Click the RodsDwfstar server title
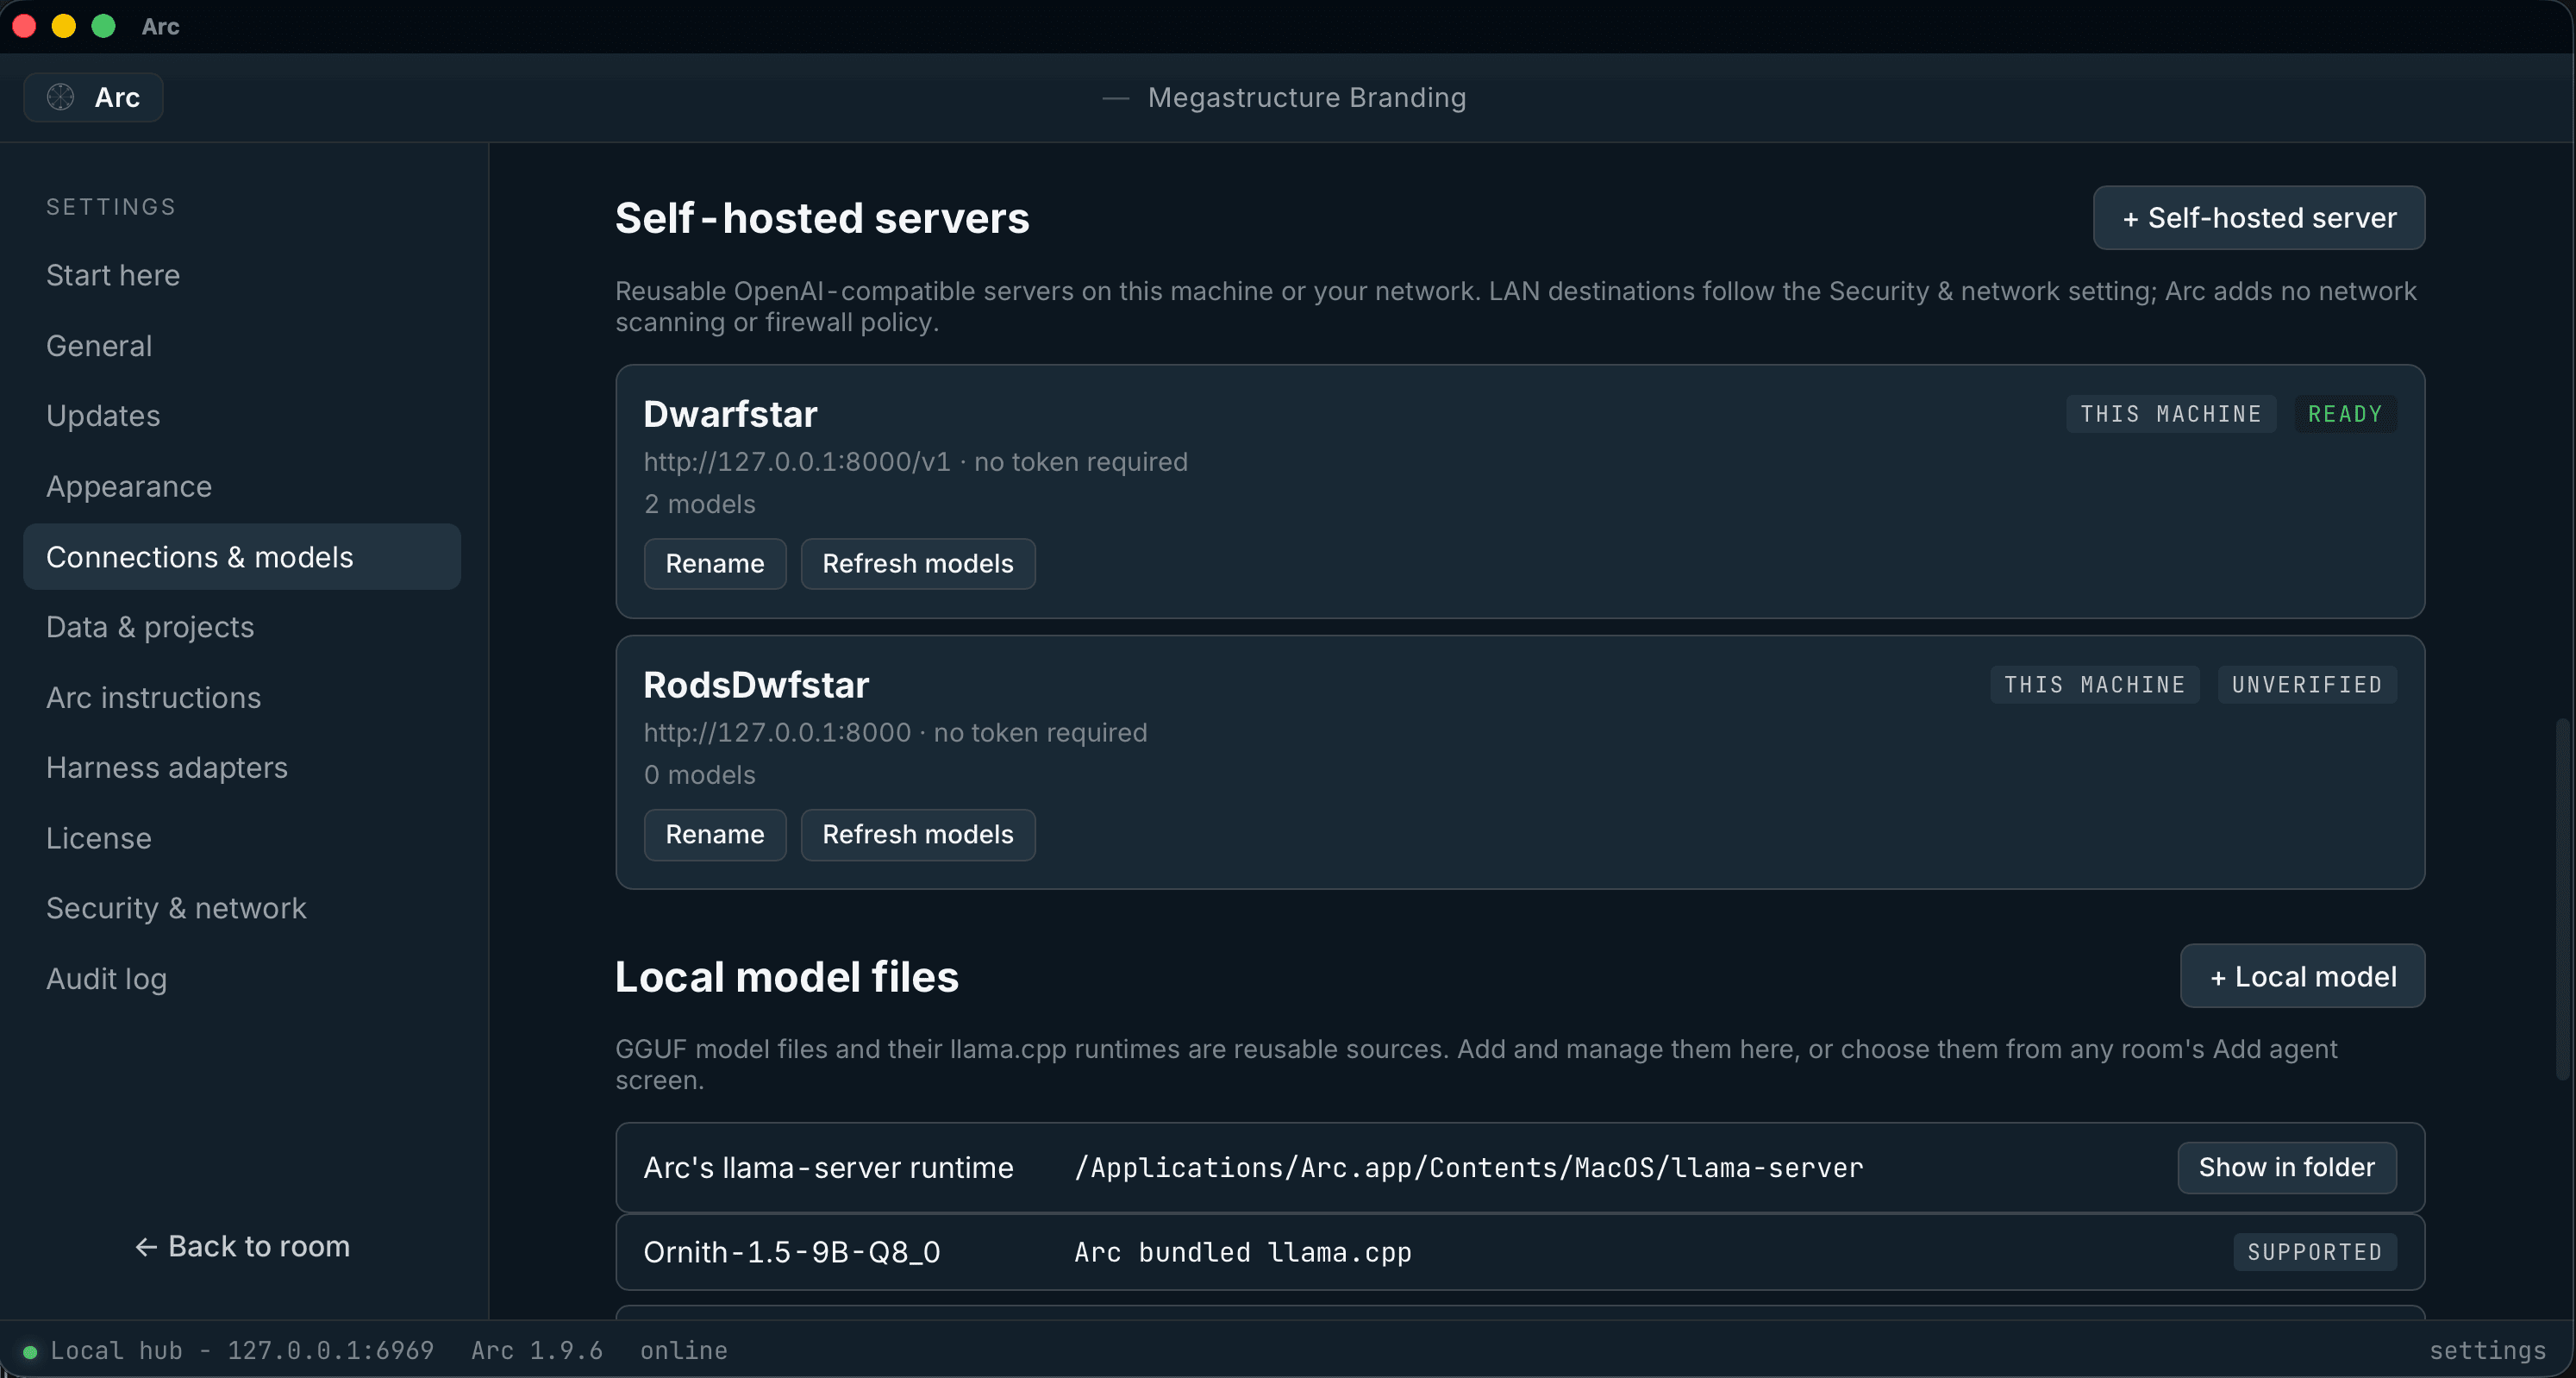Image resolution: width=2576 pixels, height=1378 pixels. point(756,685)
